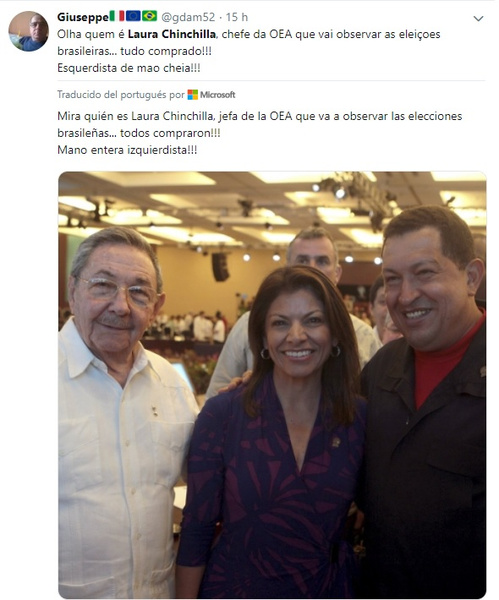Click the display name Giuseppe

tap(83, 17)
